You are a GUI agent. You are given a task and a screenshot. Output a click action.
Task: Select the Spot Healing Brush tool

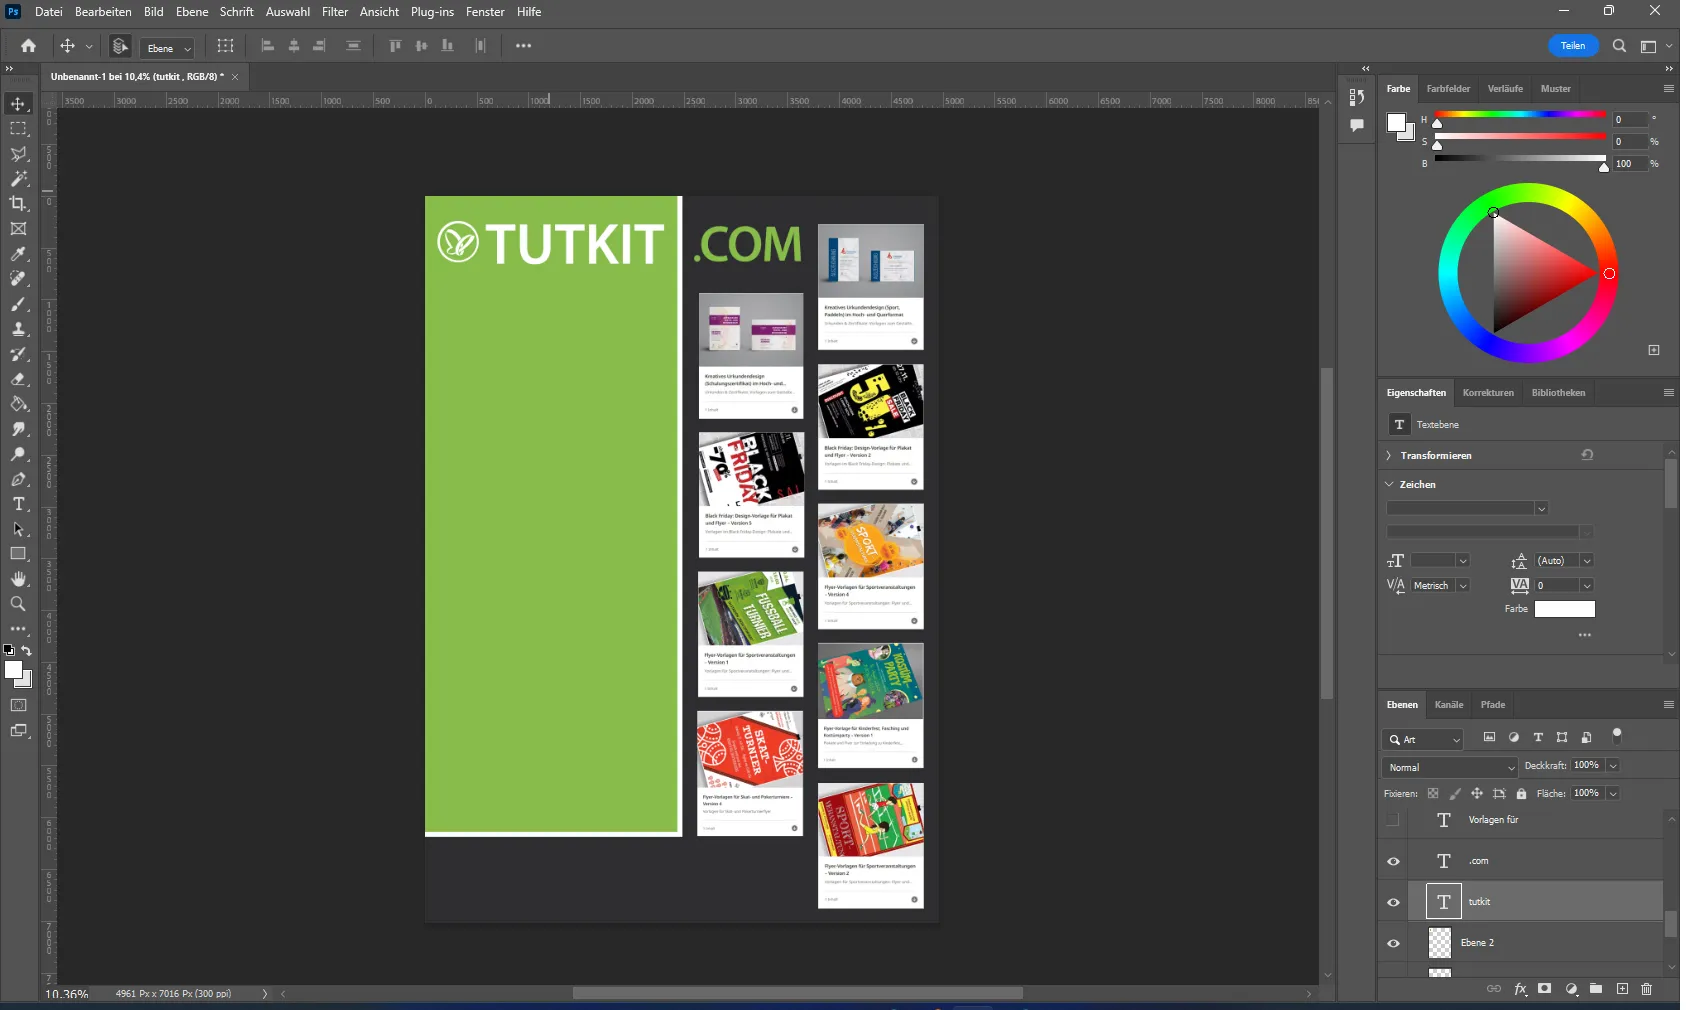click(18, 279)
